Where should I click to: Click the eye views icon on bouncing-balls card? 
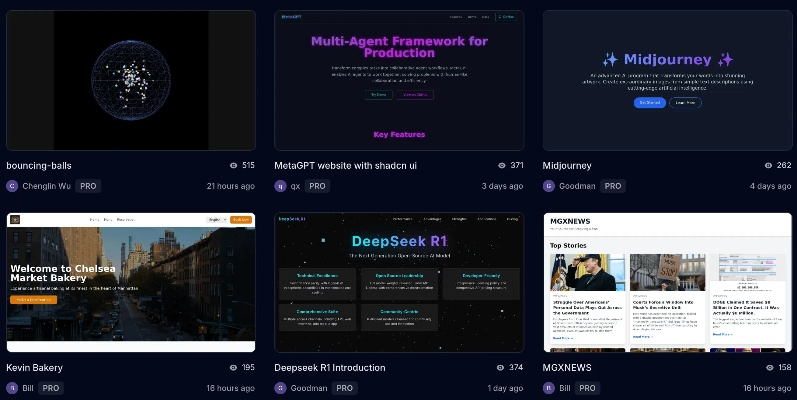(234, 165)
